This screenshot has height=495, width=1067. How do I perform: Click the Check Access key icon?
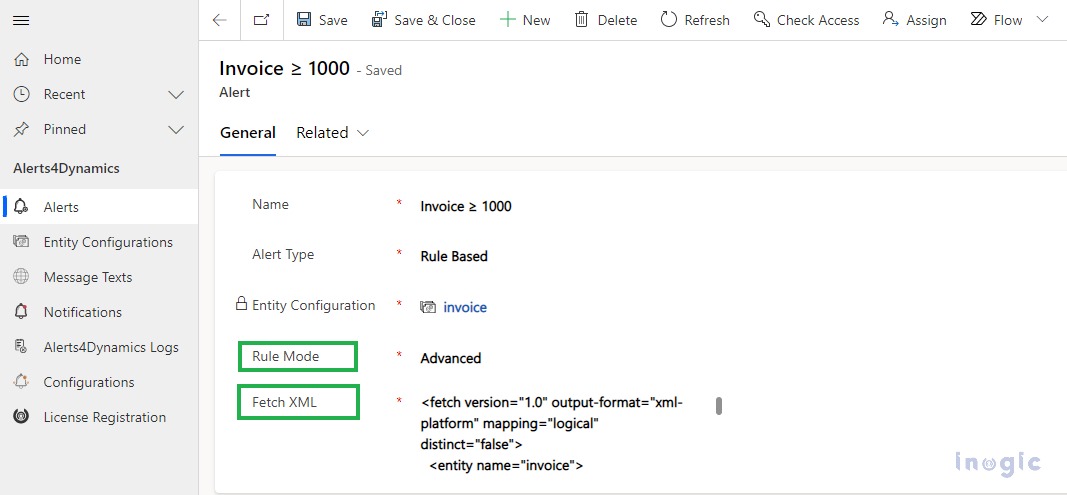pos(761,20)
